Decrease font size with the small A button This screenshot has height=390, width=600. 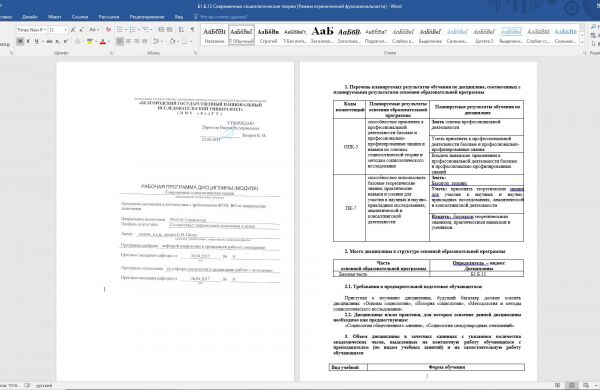click(x=82, y=30)
